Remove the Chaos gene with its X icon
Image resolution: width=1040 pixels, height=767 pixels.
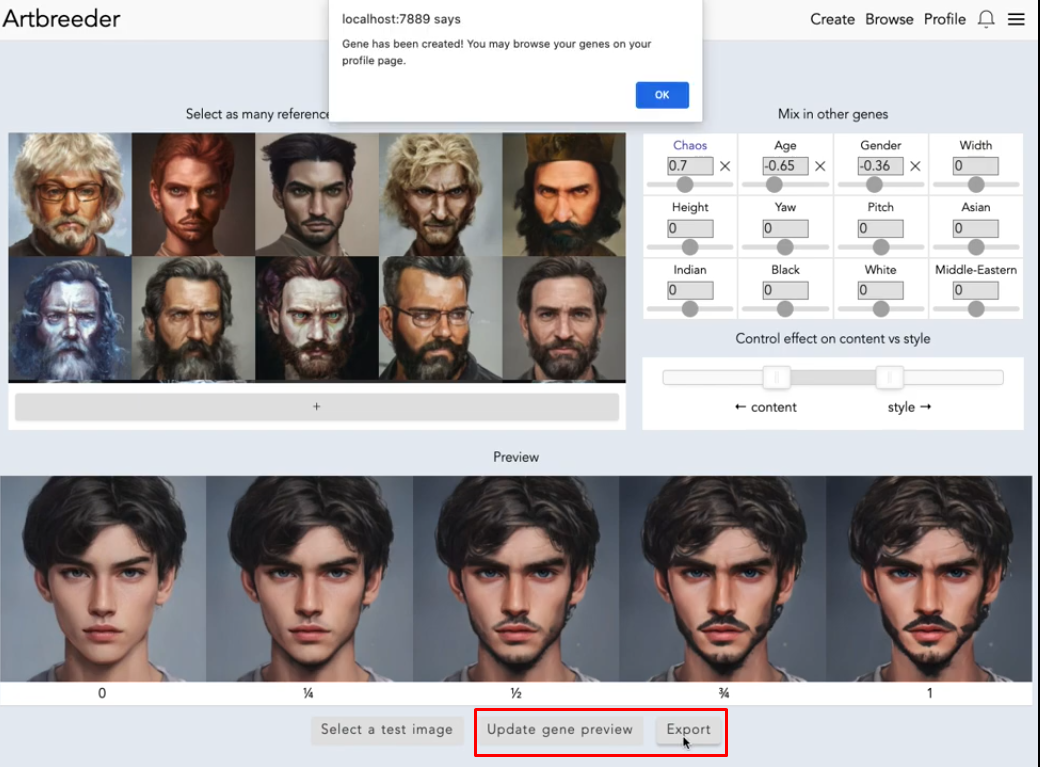(725, 165)
